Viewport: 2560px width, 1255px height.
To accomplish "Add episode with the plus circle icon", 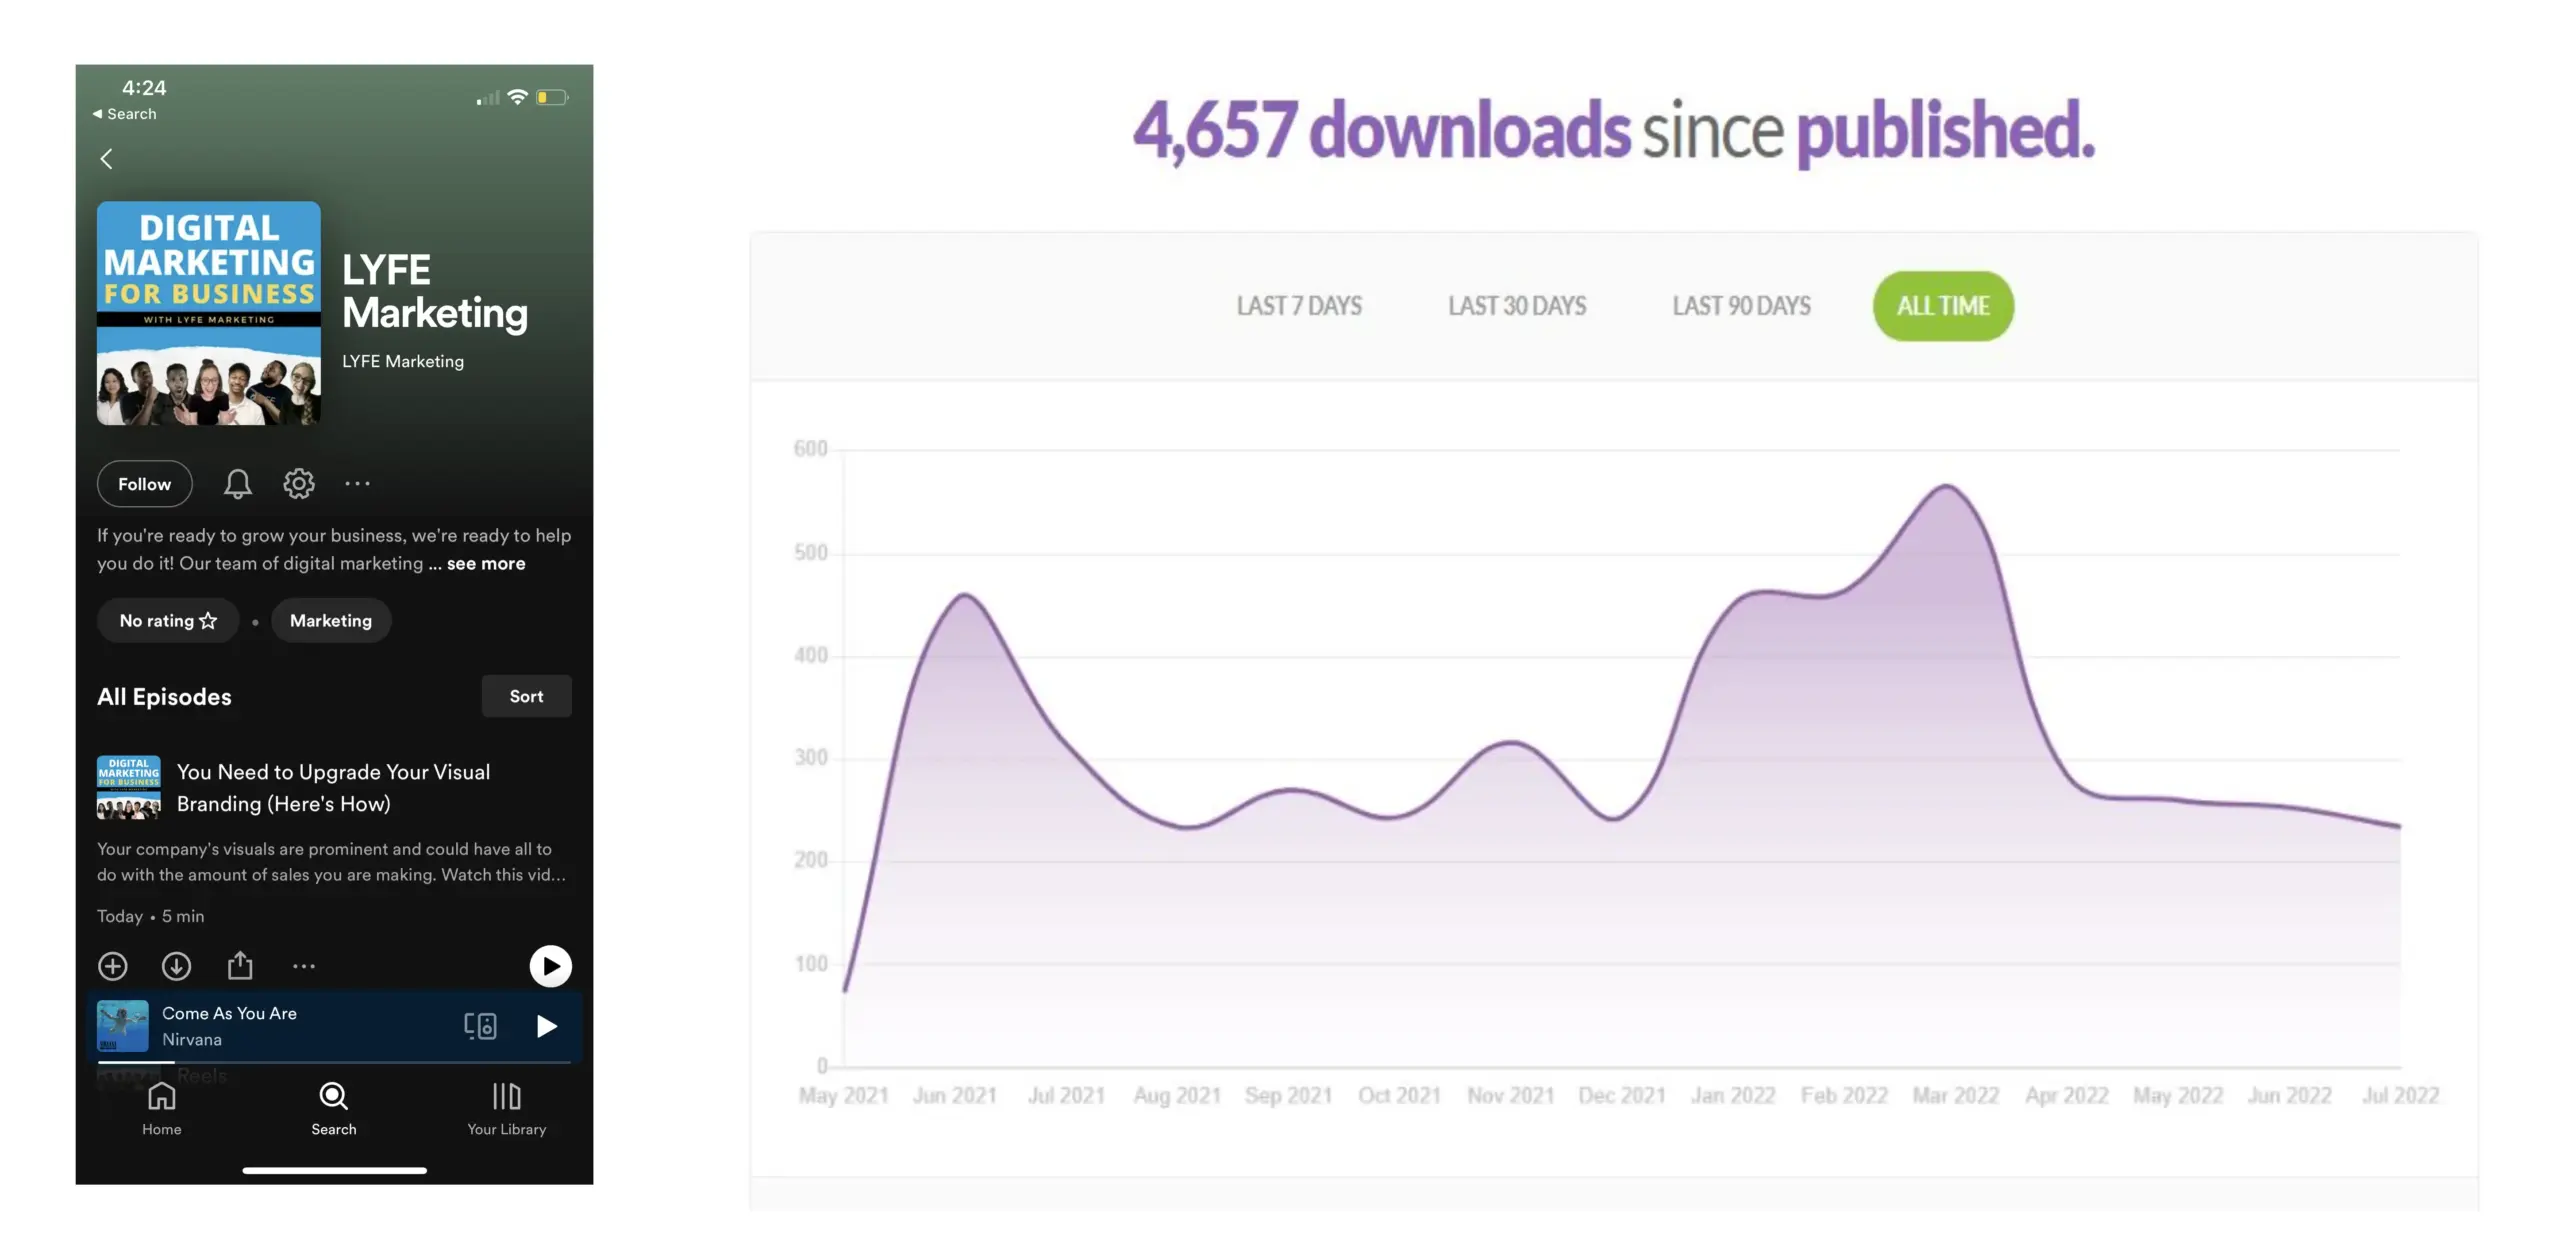I will [x=113, y=966].
